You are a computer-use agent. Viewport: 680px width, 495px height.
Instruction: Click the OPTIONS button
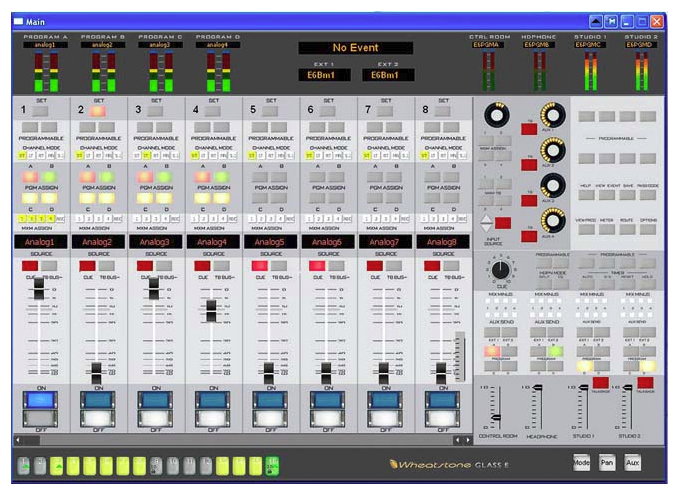(x=647, y=229)
